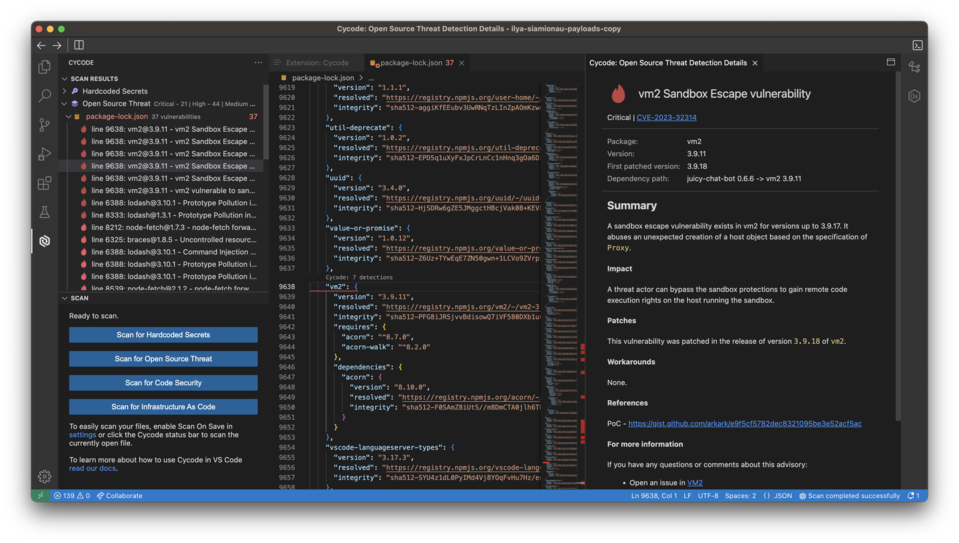Select vm2 vulnerable to sandbox result
Viewport: 959px width, 543px height.
[x=162, y=191]
